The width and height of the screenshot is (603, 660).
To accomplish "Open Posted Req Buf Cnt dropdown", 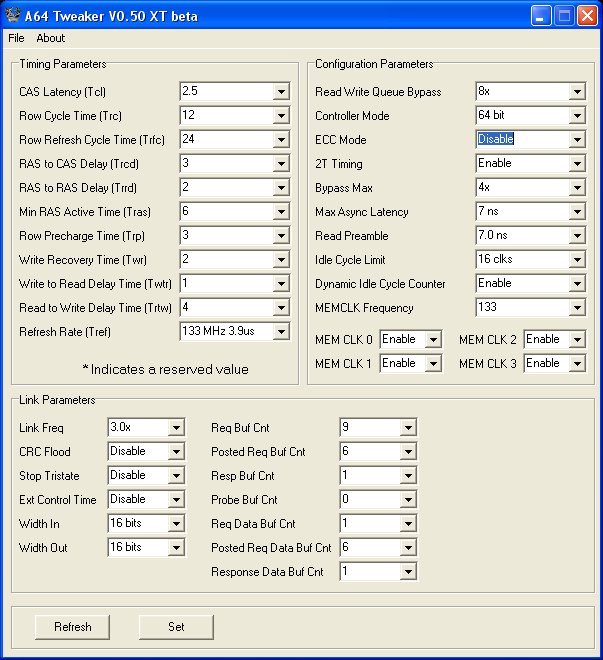I will point(408,452).
